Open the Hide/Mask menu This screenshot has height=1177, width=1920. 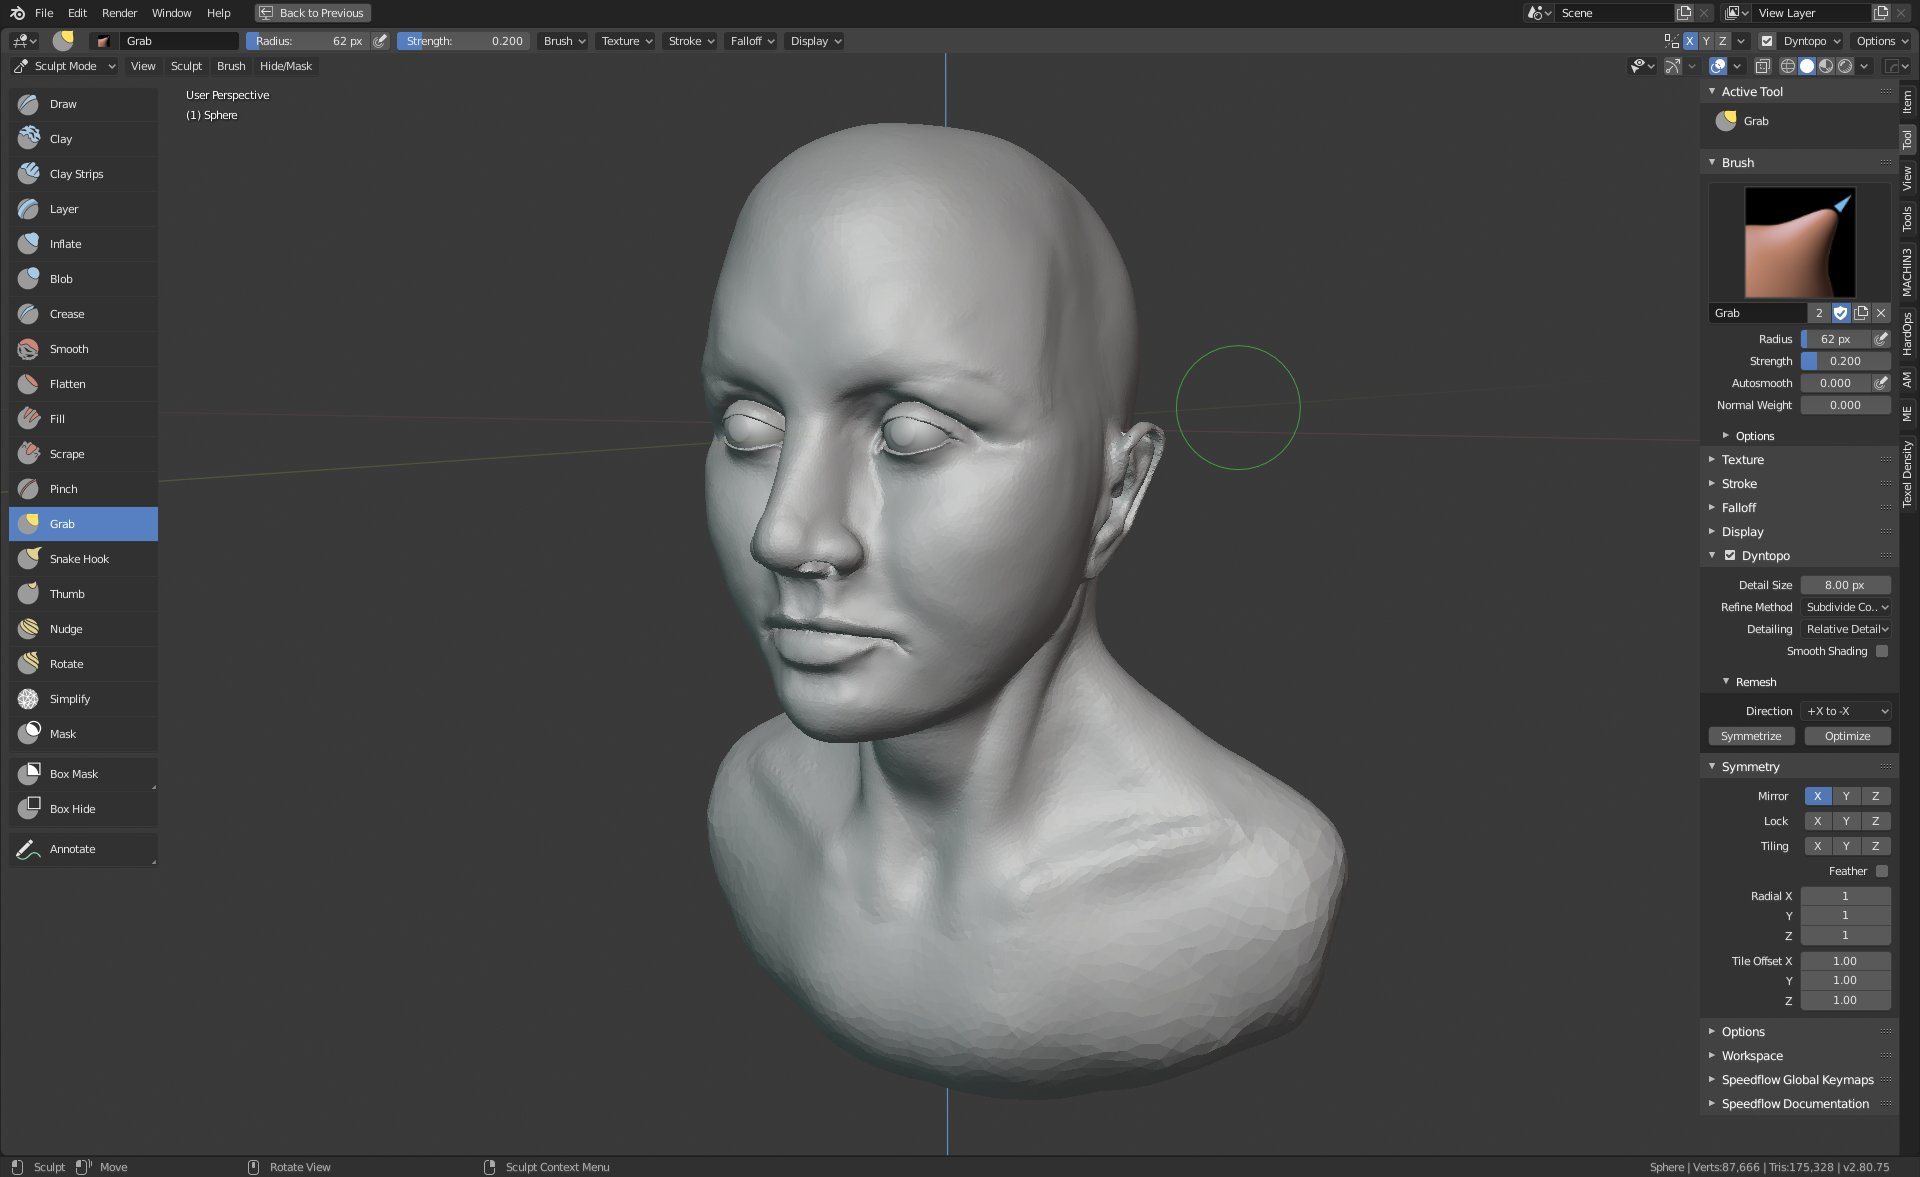point(285,66)
